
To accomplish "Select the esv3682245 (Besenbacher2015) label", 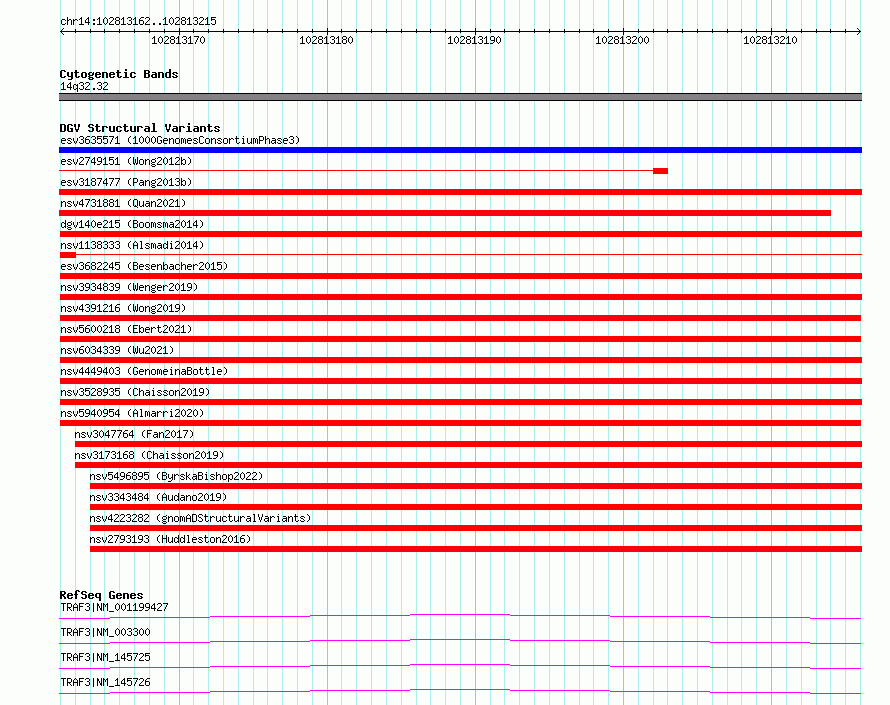I will [x=144, y=266].
